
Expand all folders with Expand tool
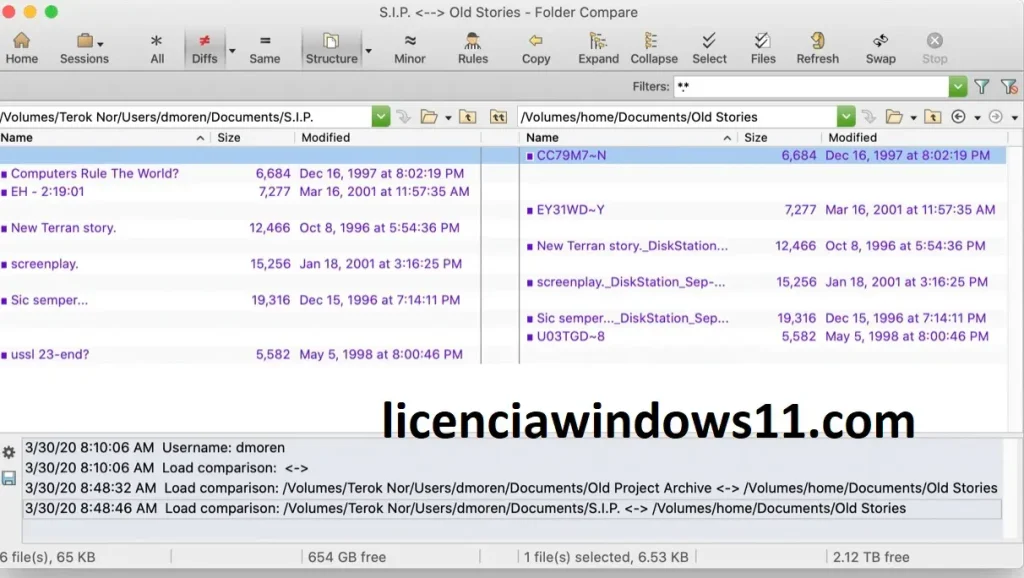(x=598, y=48)
